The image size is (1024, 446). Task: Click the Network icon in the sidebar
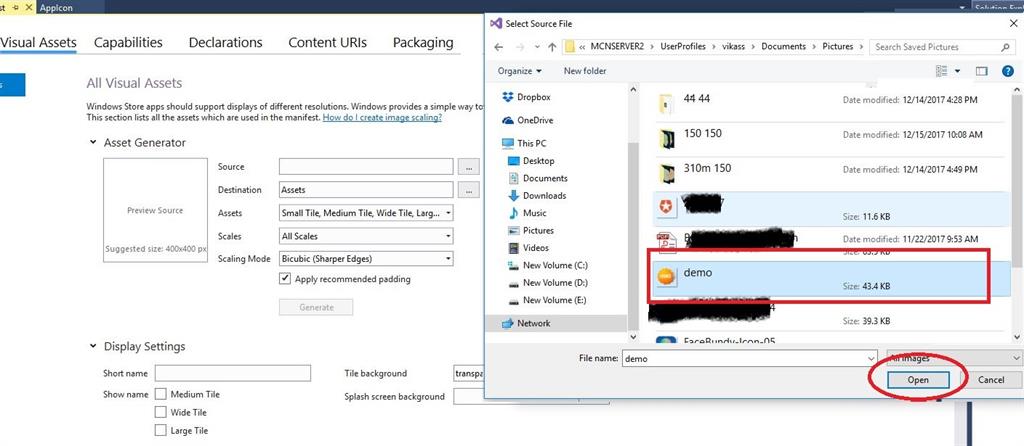tap(506, 324)
